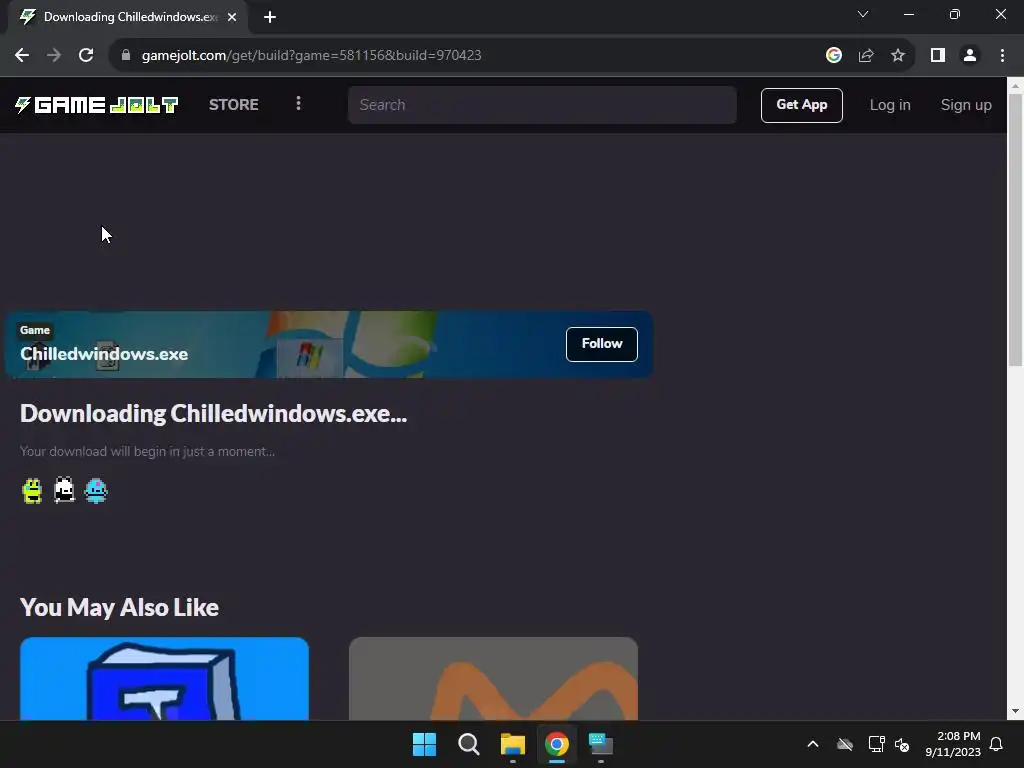Viewport: 1024px width, 768px height.
Task: Click the white pixel character icon
Action: tap(64, 490)
